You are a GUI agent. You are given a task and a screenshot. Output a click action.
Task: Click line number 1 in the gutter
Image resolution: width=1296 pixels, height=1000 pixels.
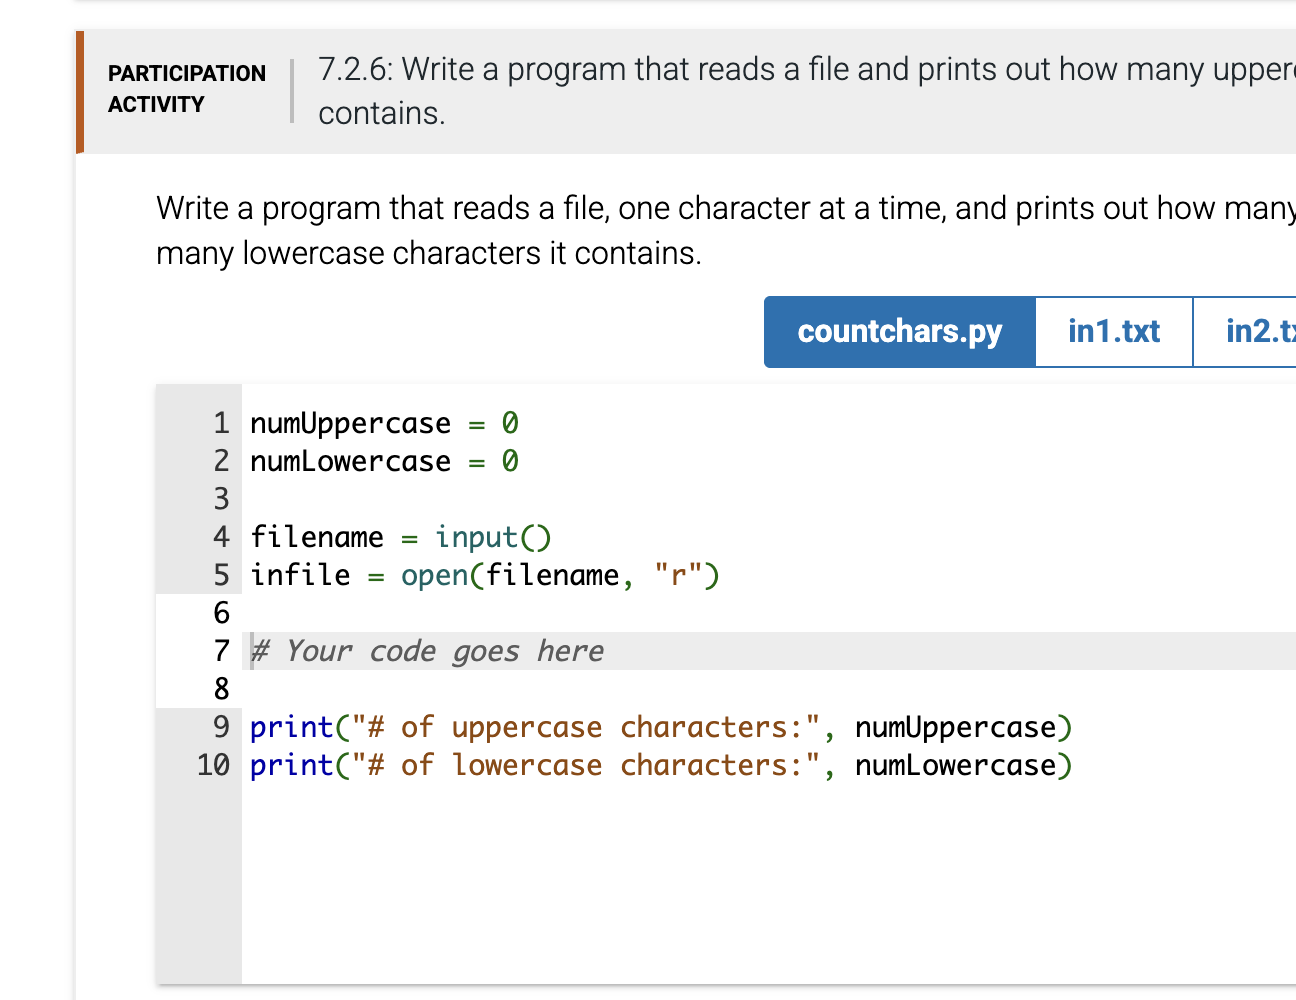click(x=220, y=423)
